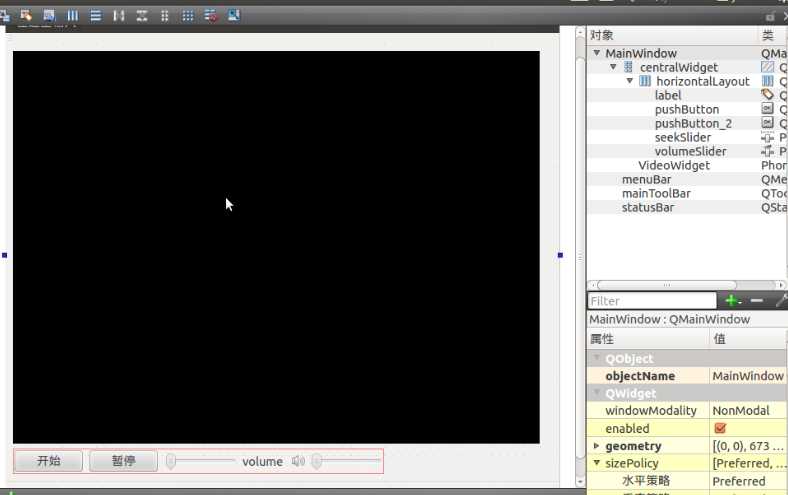This screenshot has height=495, width=788.
Task: Activate Edit Tab Order mode
Action: 49,16
